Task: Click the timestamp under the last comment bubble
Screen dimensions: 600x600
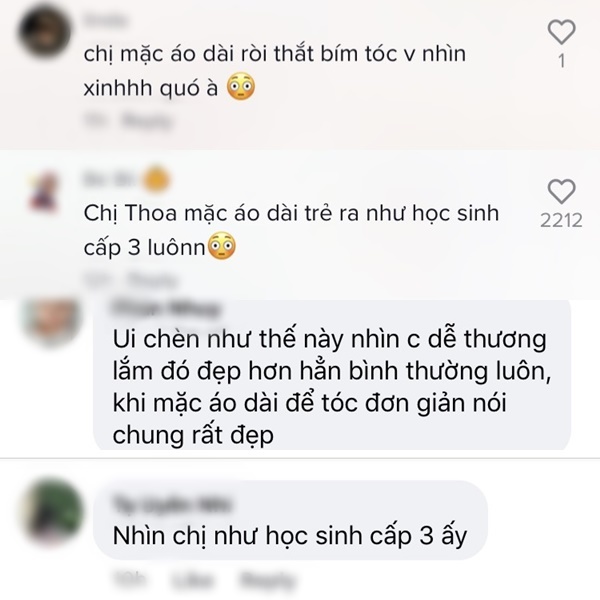Action: 130,580
